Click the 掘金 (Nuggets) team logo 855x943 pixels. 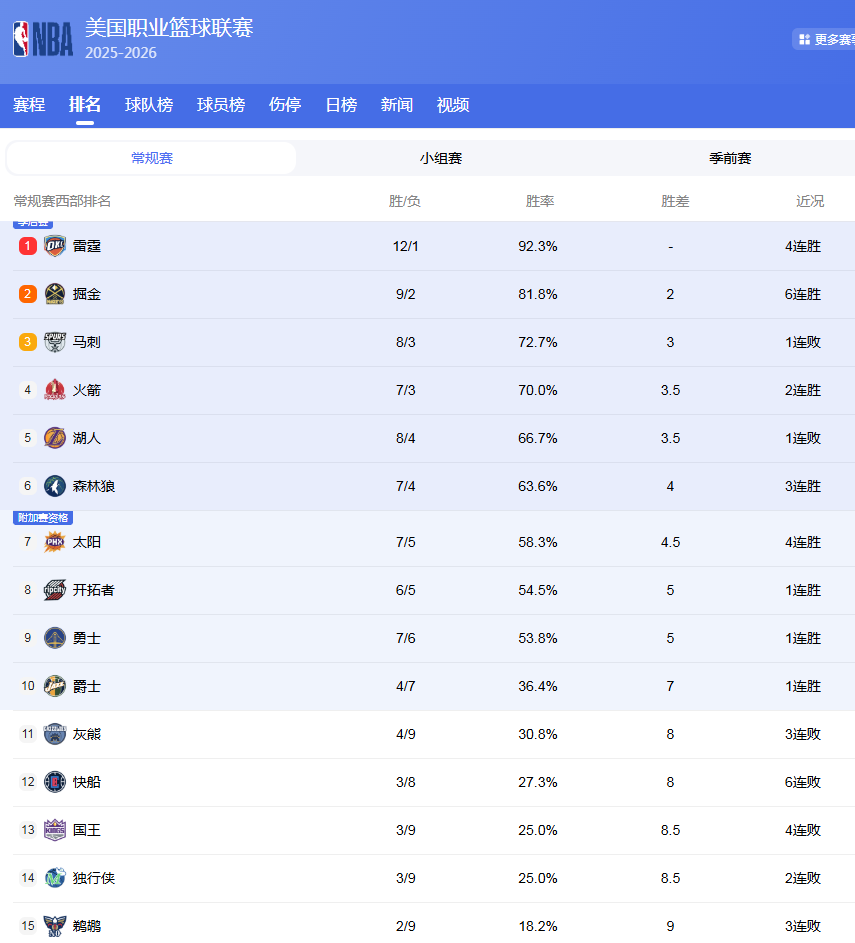click(55, 294)
